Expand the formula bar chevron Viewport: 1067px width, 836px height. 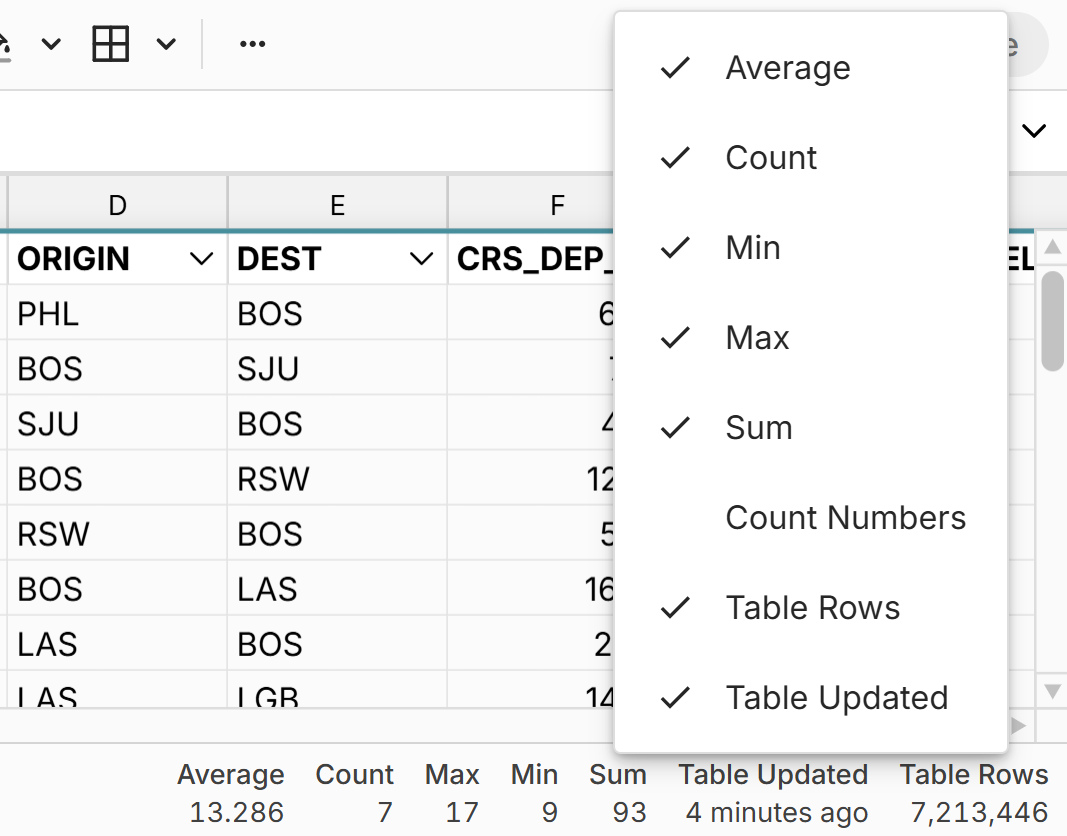click(1034, 131)
